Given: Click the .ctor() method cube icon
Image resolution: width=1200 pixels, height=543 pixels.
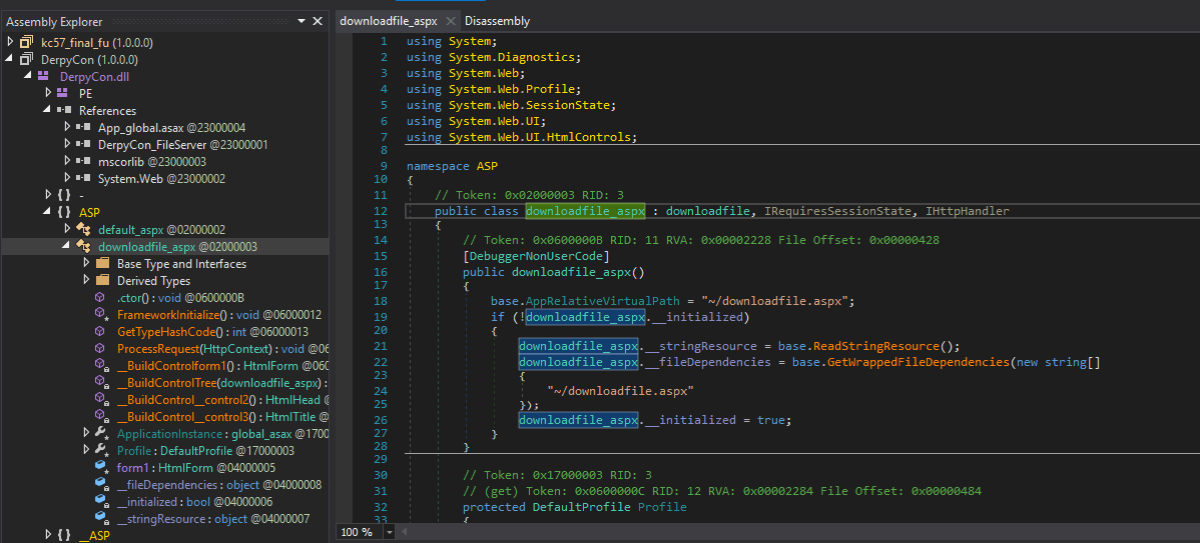Looking at the screenshot, I should pyautogui.click(x=101, y=298).
